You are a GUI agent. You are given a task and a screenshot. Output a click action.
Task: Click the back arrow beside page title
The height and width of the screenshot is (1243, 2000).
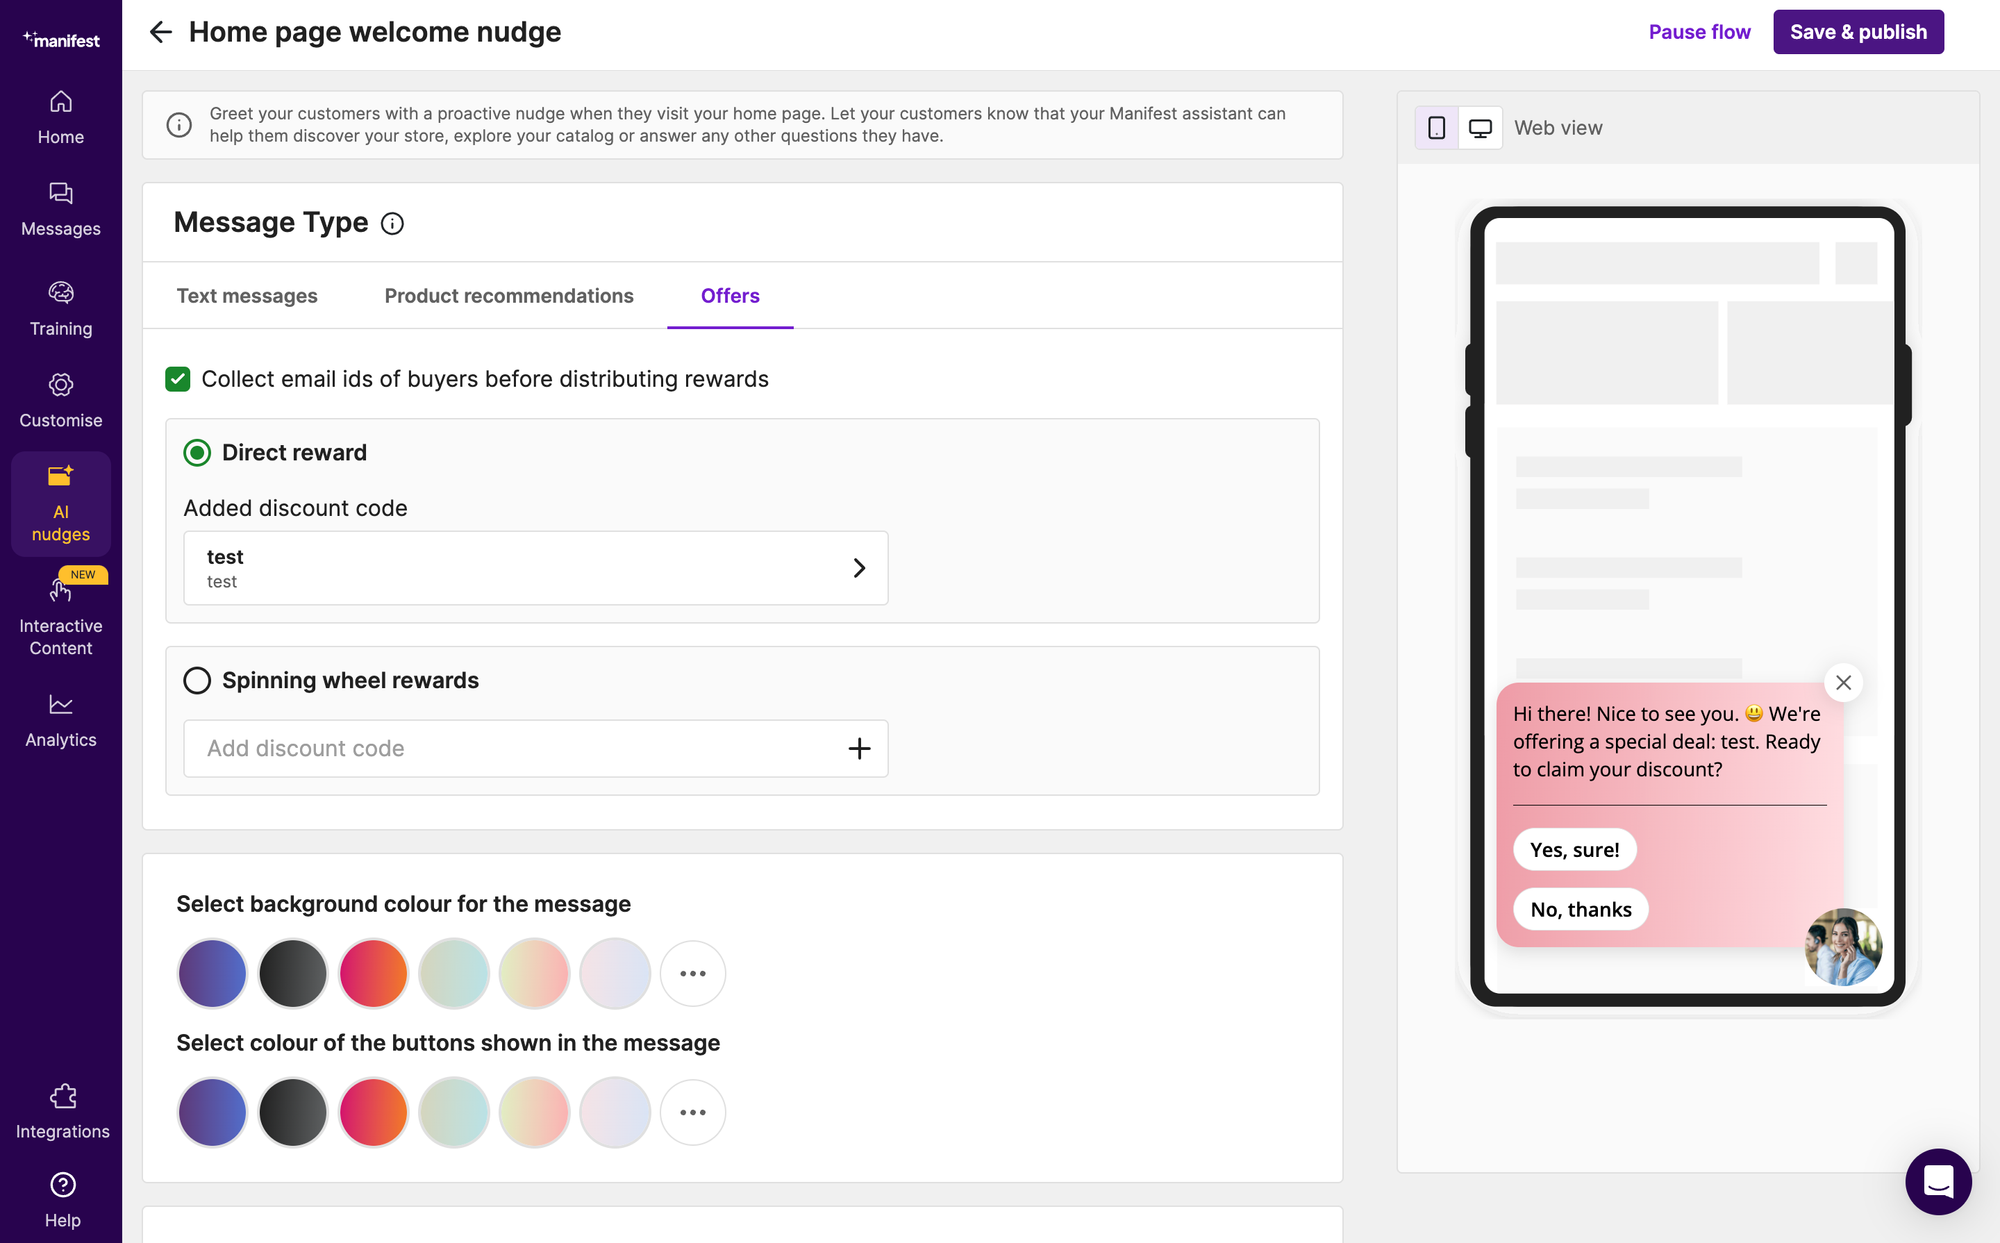point(160,32)
